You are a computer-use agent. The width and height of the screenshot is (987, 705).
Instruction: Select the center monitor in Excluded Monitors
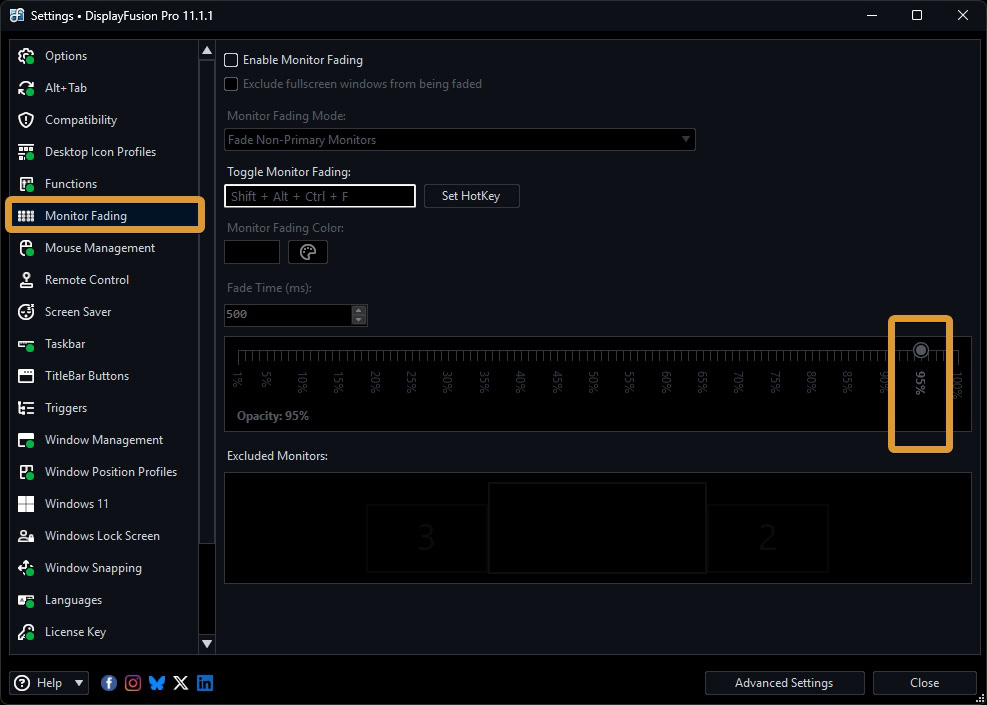pyautogui.click(x=597, y=528)
